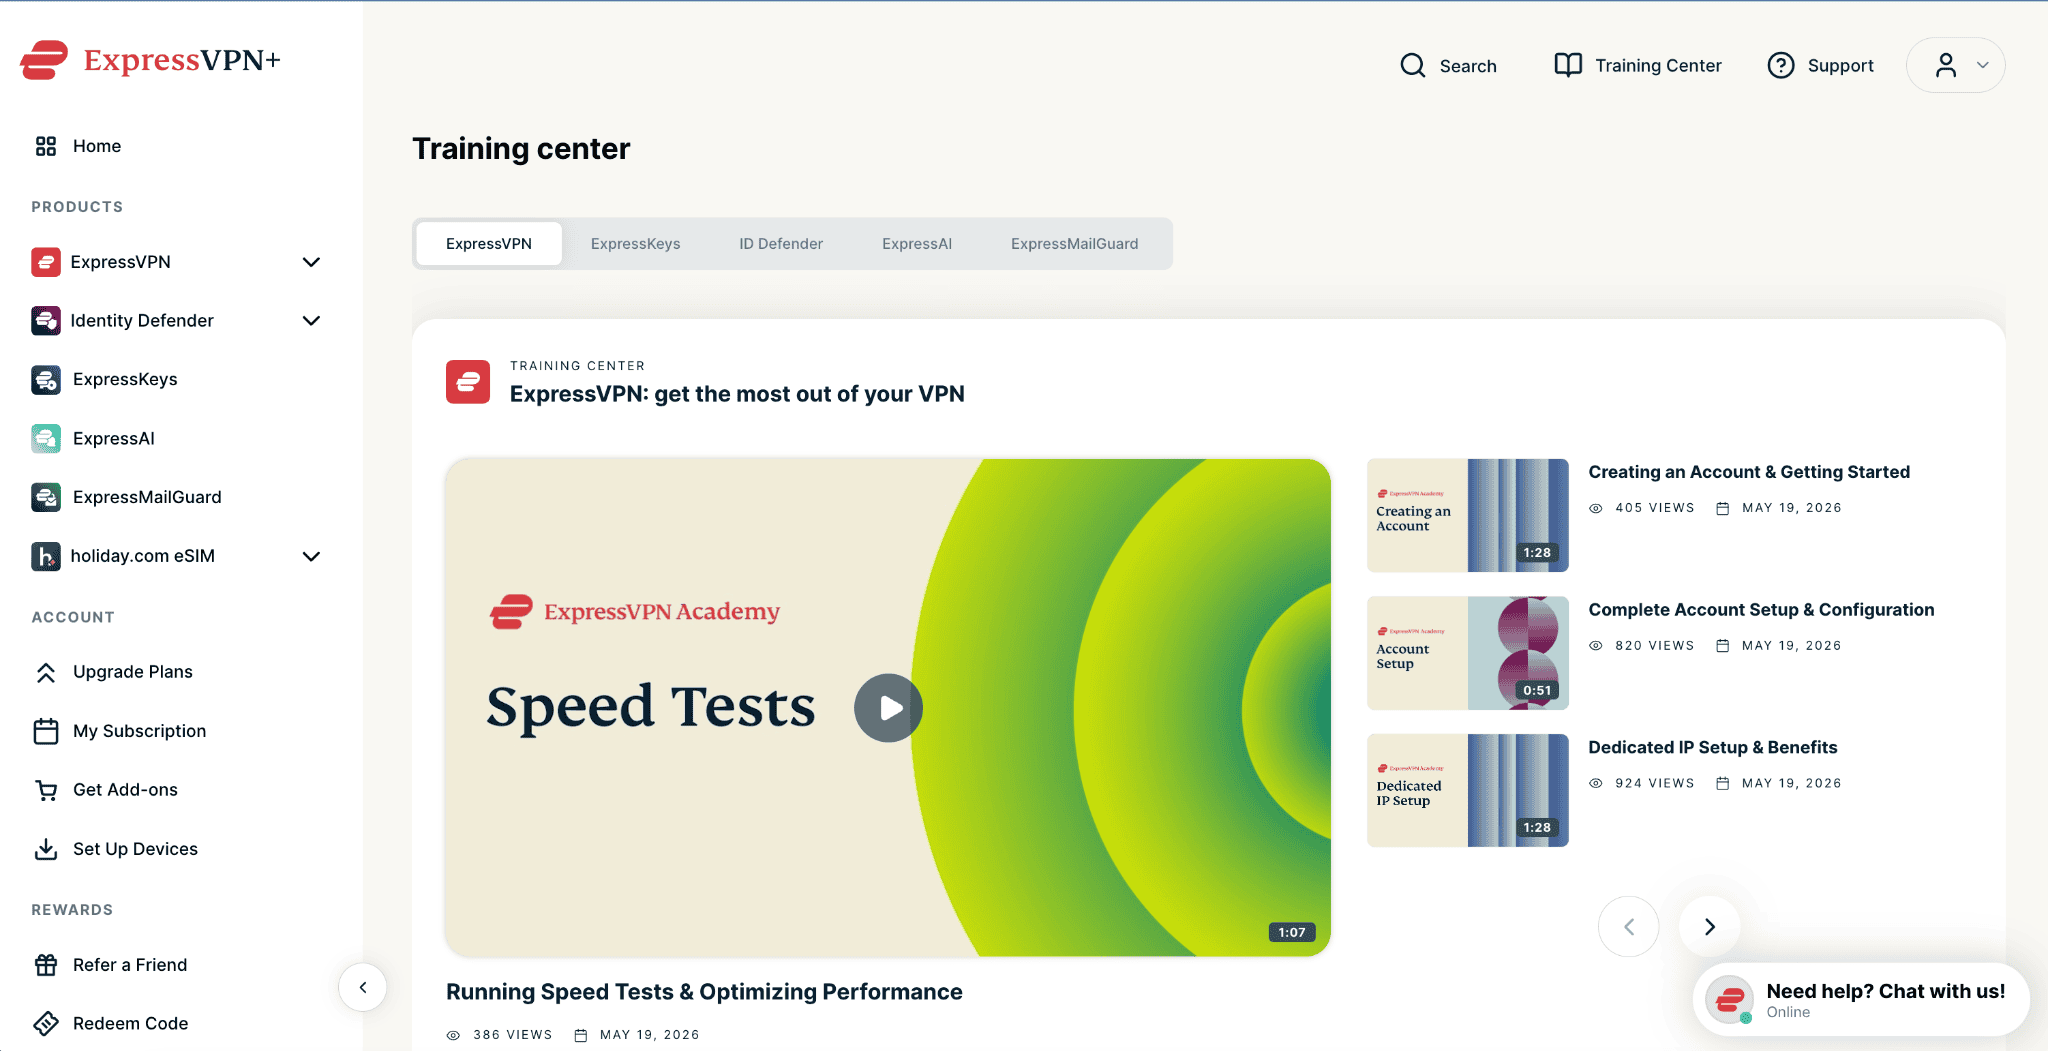Screen dimensions: 2048x1051
Task: Go to previous videos with left arrow
Action: click(1629, 927)
